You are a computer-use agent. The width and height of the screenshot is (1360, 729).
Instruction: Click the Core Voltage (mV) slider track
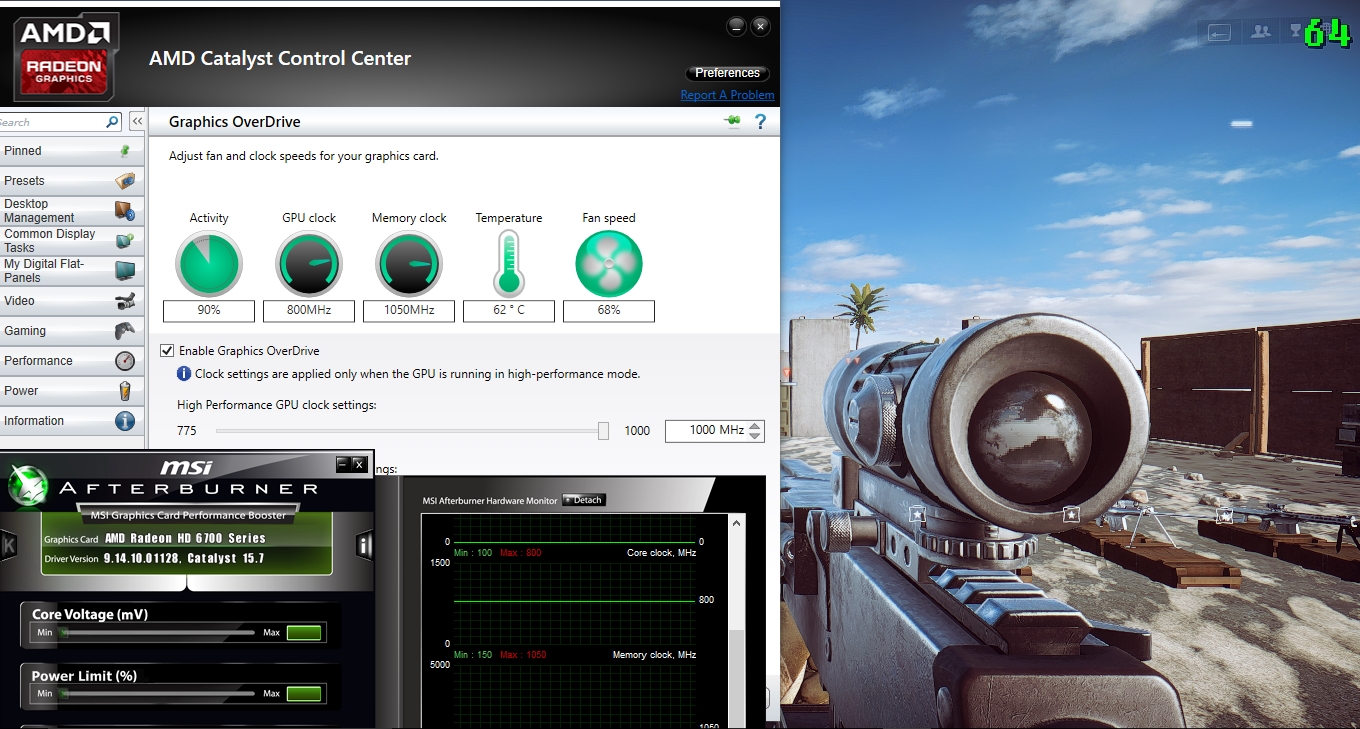[157, 632]
